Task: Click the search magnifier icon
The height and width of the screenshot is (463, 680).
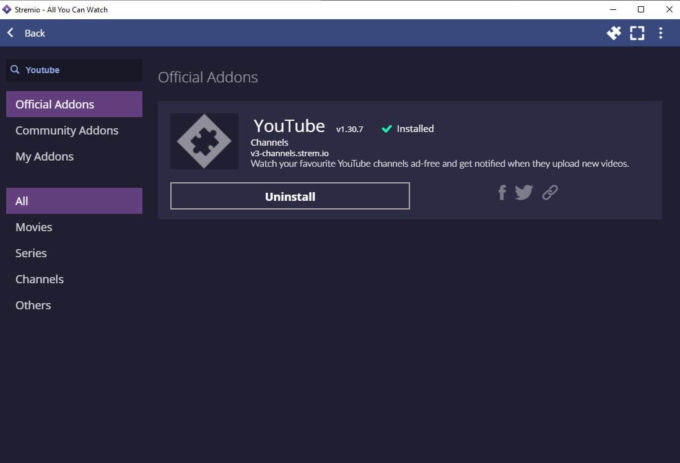Action: 15,70
